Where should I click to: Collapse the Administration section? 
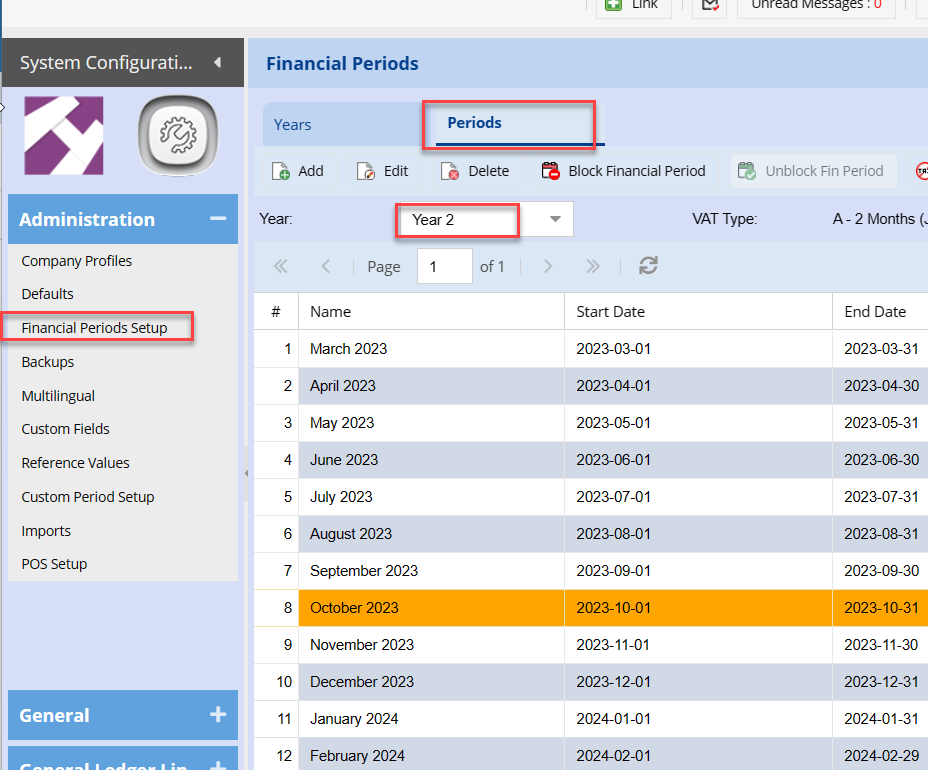coord(217,219)
